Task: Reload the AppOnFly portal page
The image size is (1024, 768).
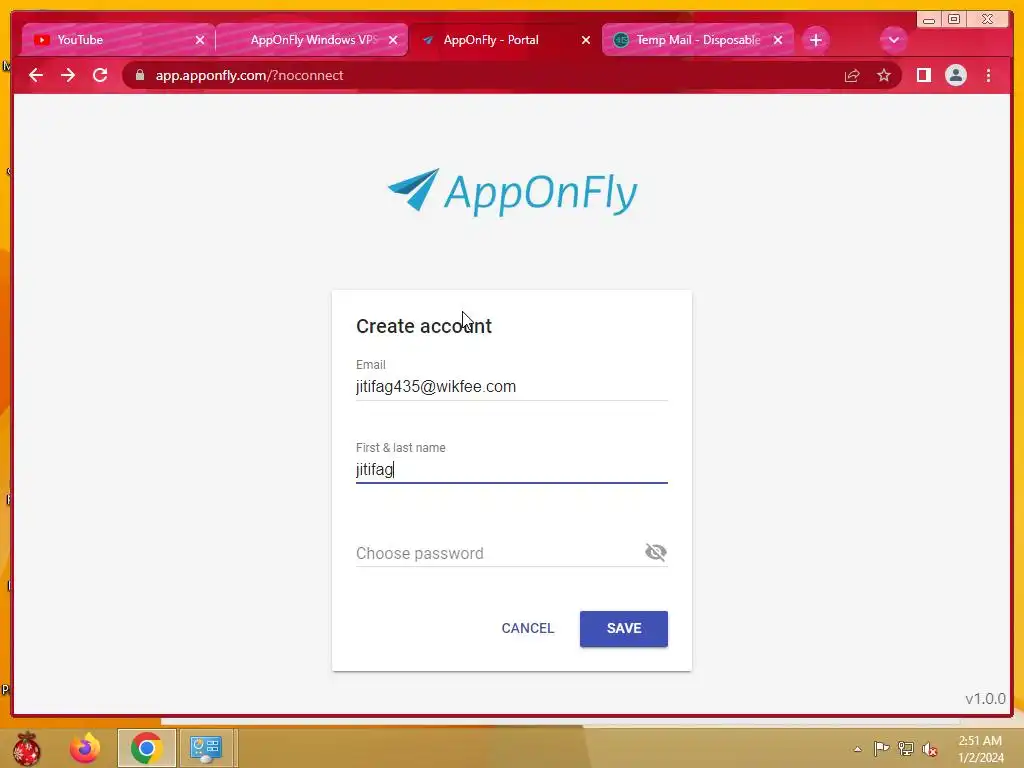Action: (100, 75)
